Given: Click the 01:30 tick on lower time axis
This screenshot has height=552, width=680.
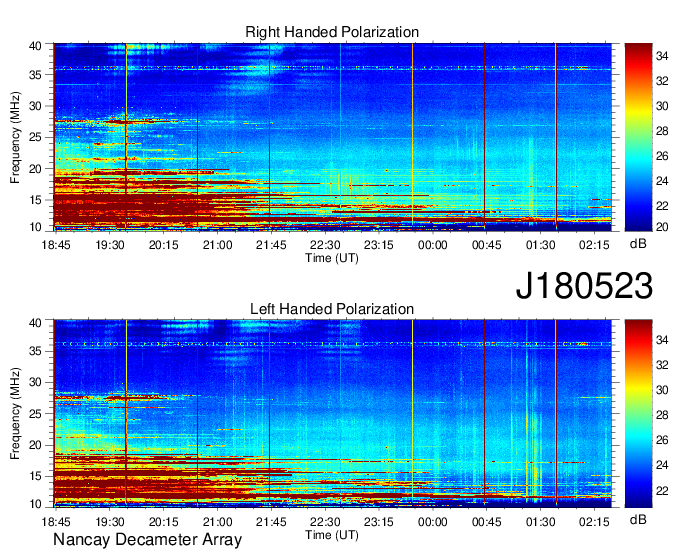Looking at the screenshot, I should pyautogui.click(x=540, y=521).
